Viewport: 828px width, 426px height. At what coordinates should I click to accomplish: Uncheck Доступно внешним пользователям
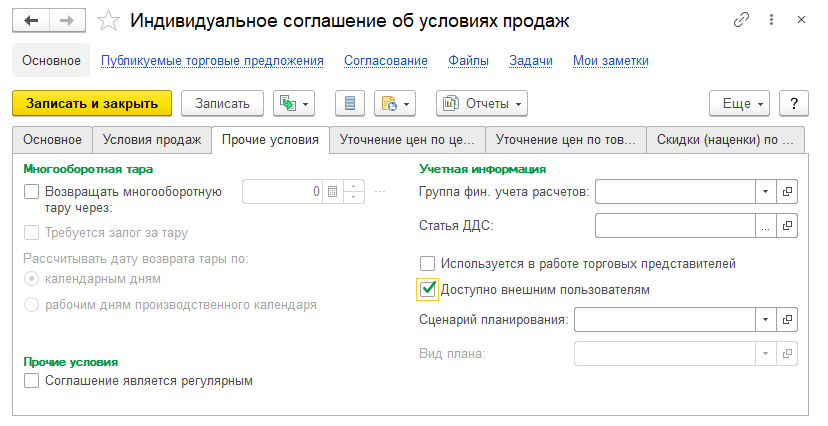point(428,290)
